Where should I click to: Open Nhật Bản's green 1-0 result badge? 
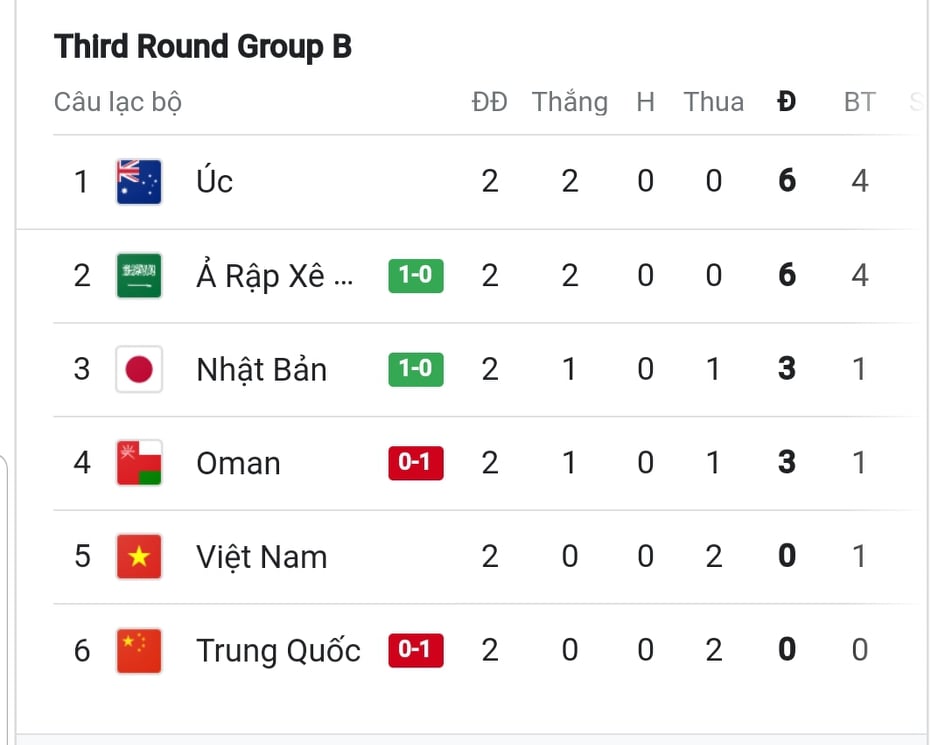coord(416,369)
